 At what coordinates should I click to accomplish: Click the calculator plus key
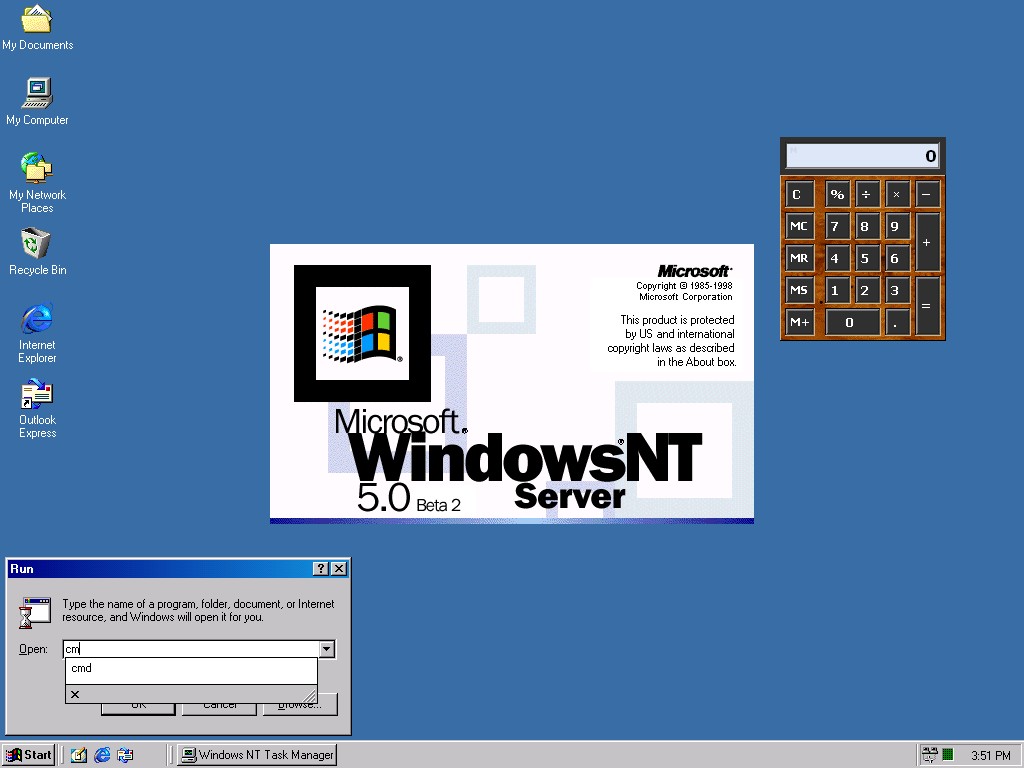927,242
